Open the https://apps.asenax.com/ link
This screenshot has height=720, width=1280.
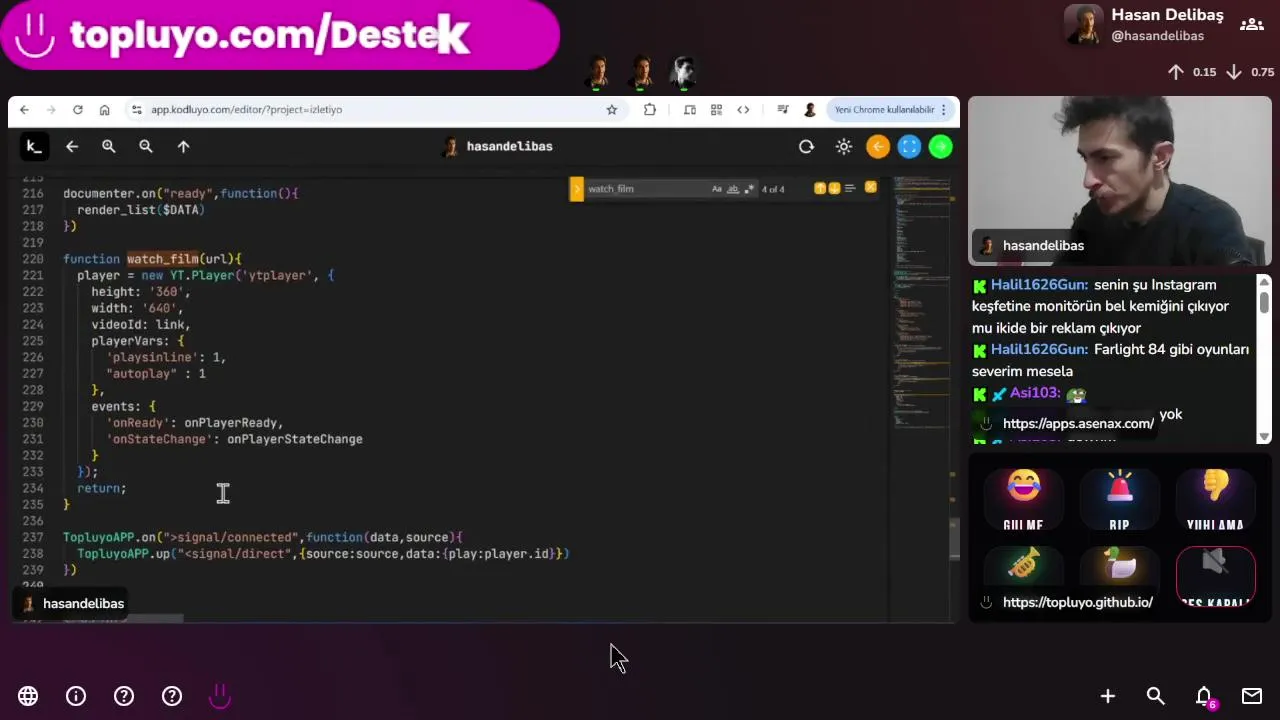(1078, 424)
